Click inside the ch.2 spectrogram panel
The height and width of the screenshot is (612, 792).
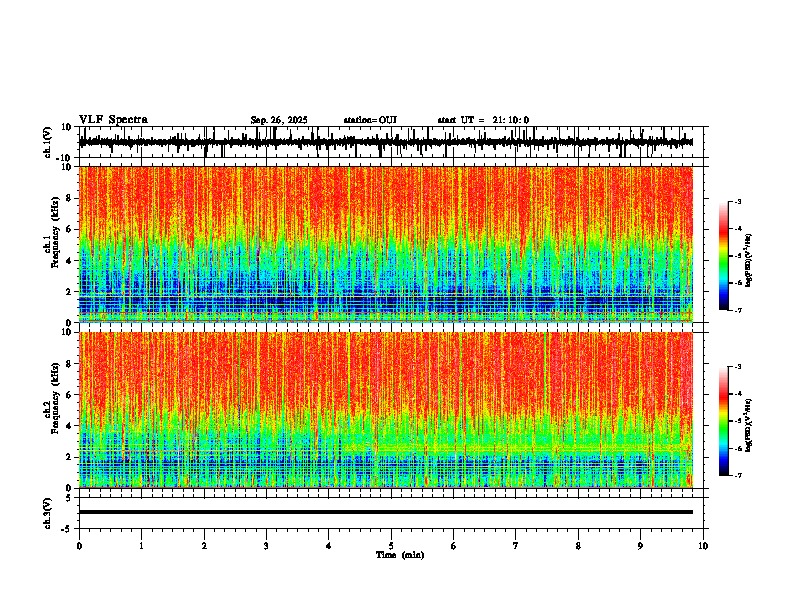386,410
